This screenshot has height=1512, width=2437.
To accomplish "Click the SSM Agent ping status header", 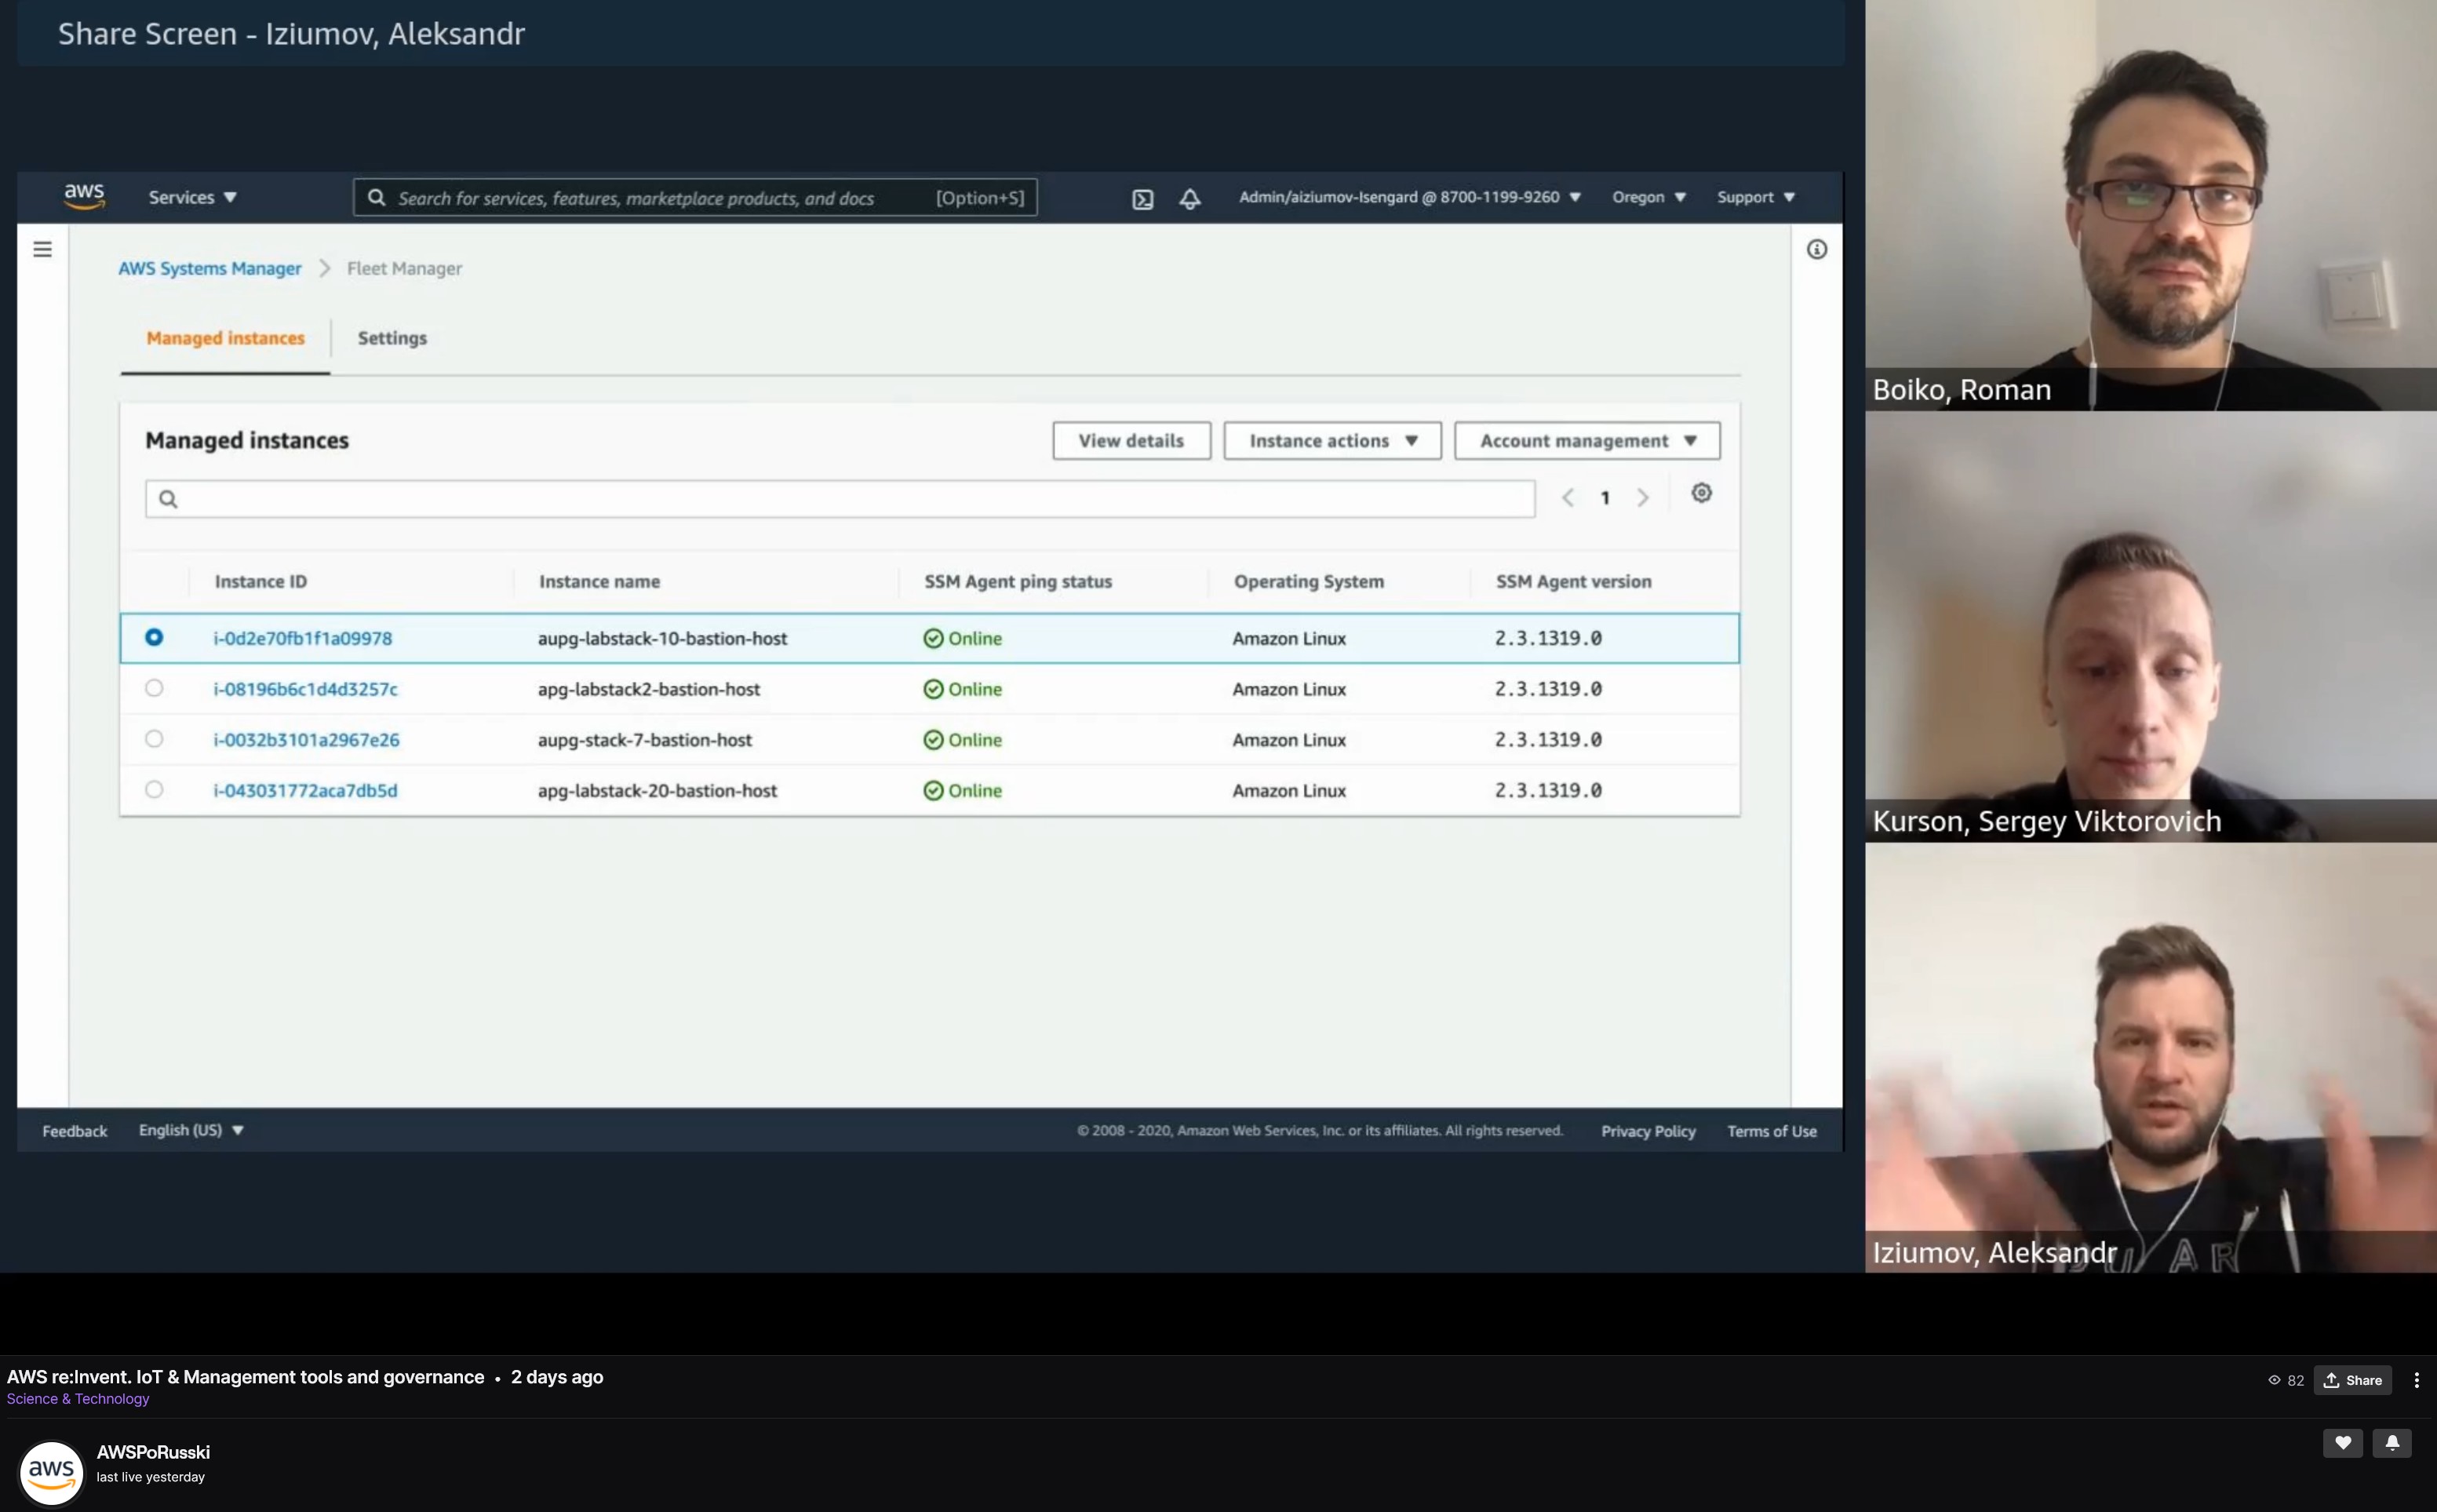I will pyautogui.click(x=1018, y=581).
